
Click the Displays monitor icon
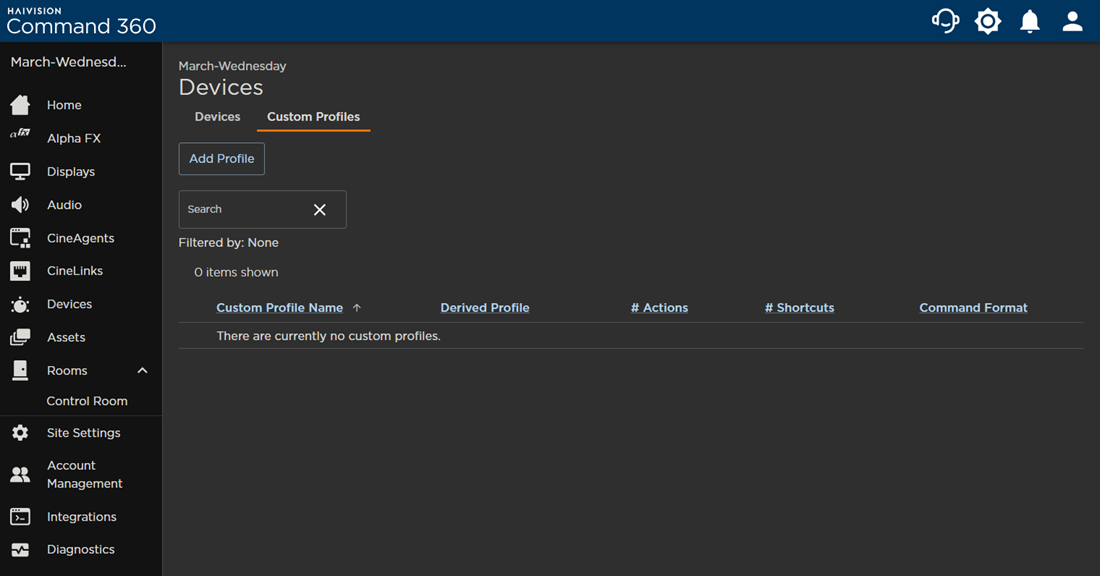(20, 171)
